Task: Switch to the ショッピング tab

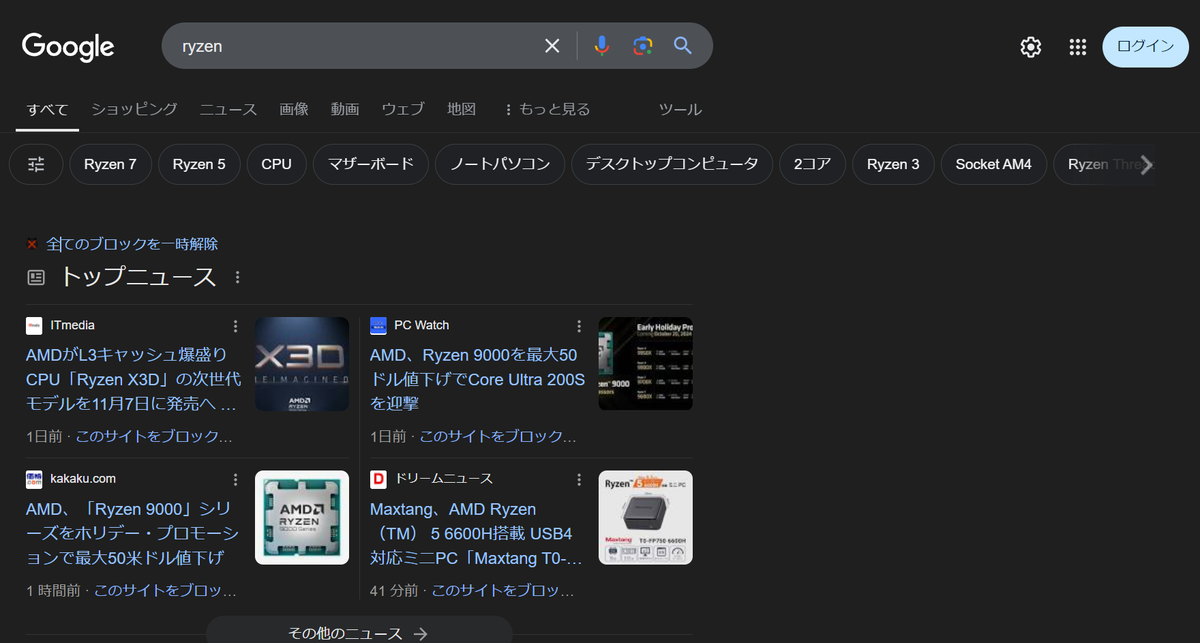Action: tap(134, 109)
